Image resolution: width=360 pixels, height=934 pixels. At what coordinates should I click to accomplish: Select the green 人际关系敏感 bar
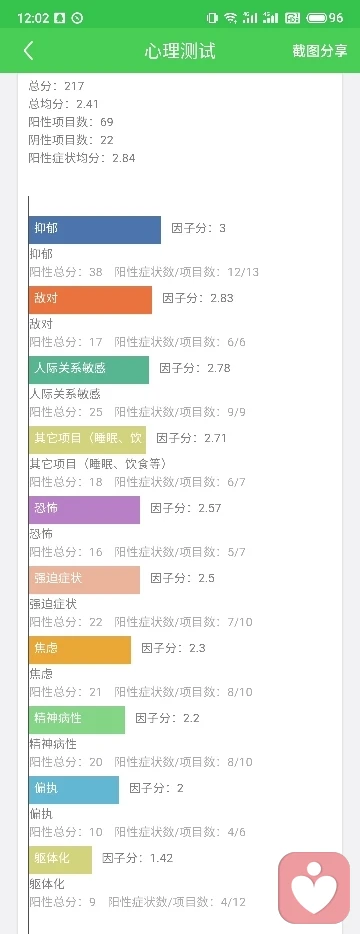click(x=89, y=370)
